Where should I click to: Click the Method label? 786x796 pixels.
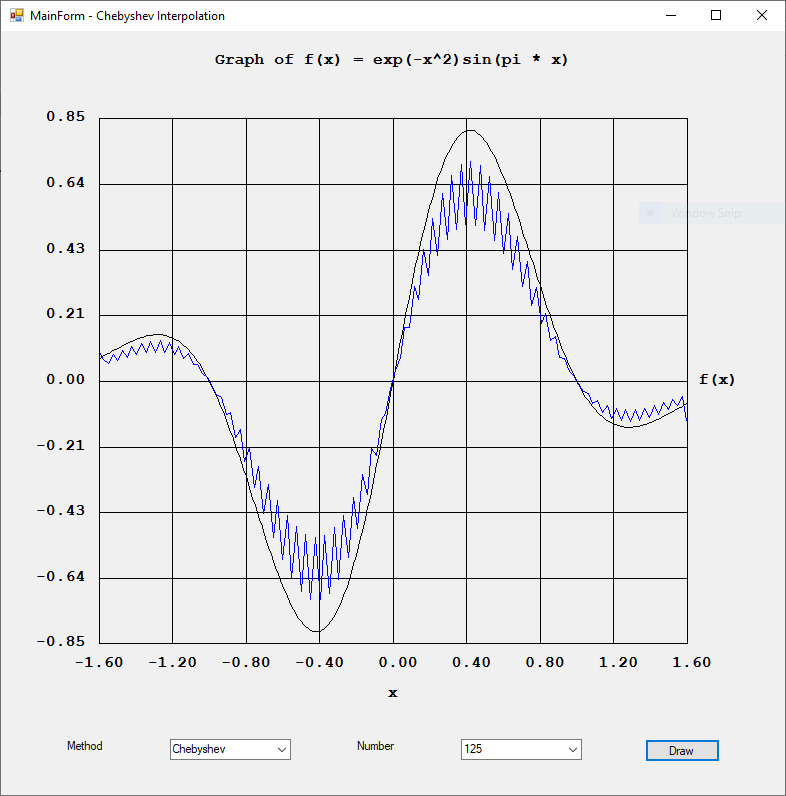coord(84,746)
